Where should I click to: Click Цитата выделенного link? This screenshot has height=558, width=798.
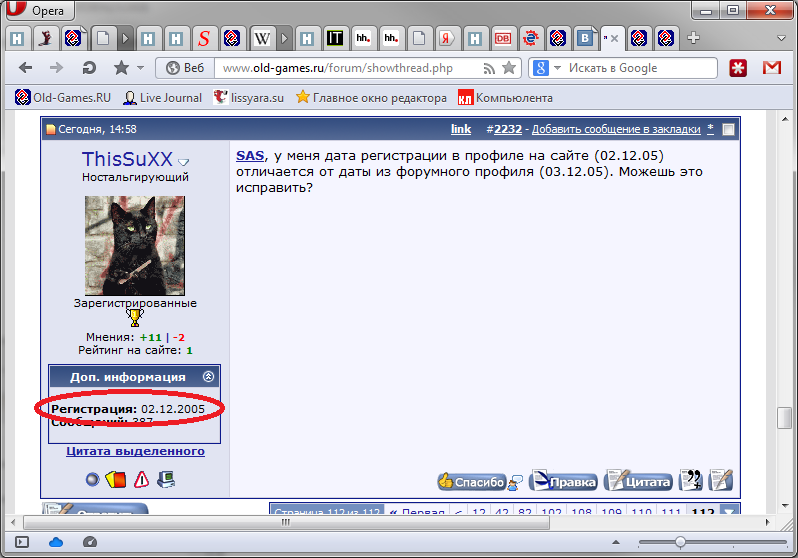click(x=135, y=451)
